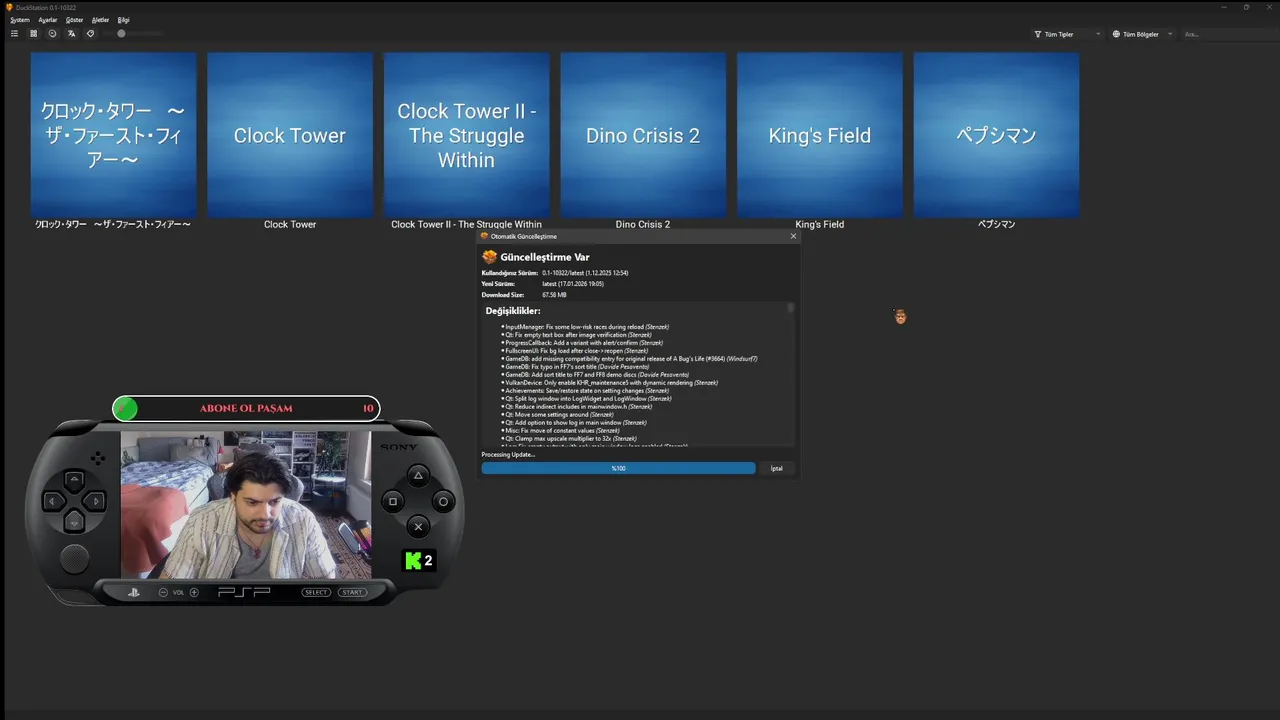Switch to game list view icon
Image resolution: width=1280 pixels, height=720 pixels.
(x=14, y=34)
